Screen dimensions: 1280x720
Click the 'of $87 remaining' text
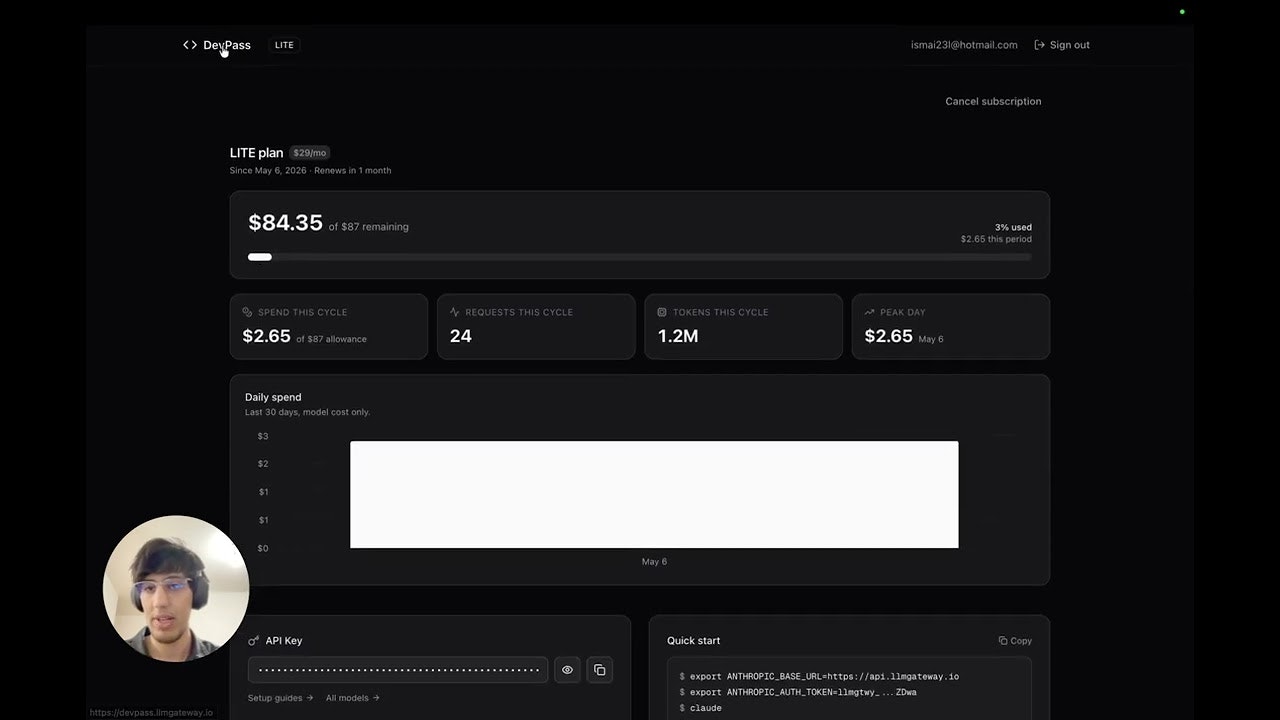point(369,227)
